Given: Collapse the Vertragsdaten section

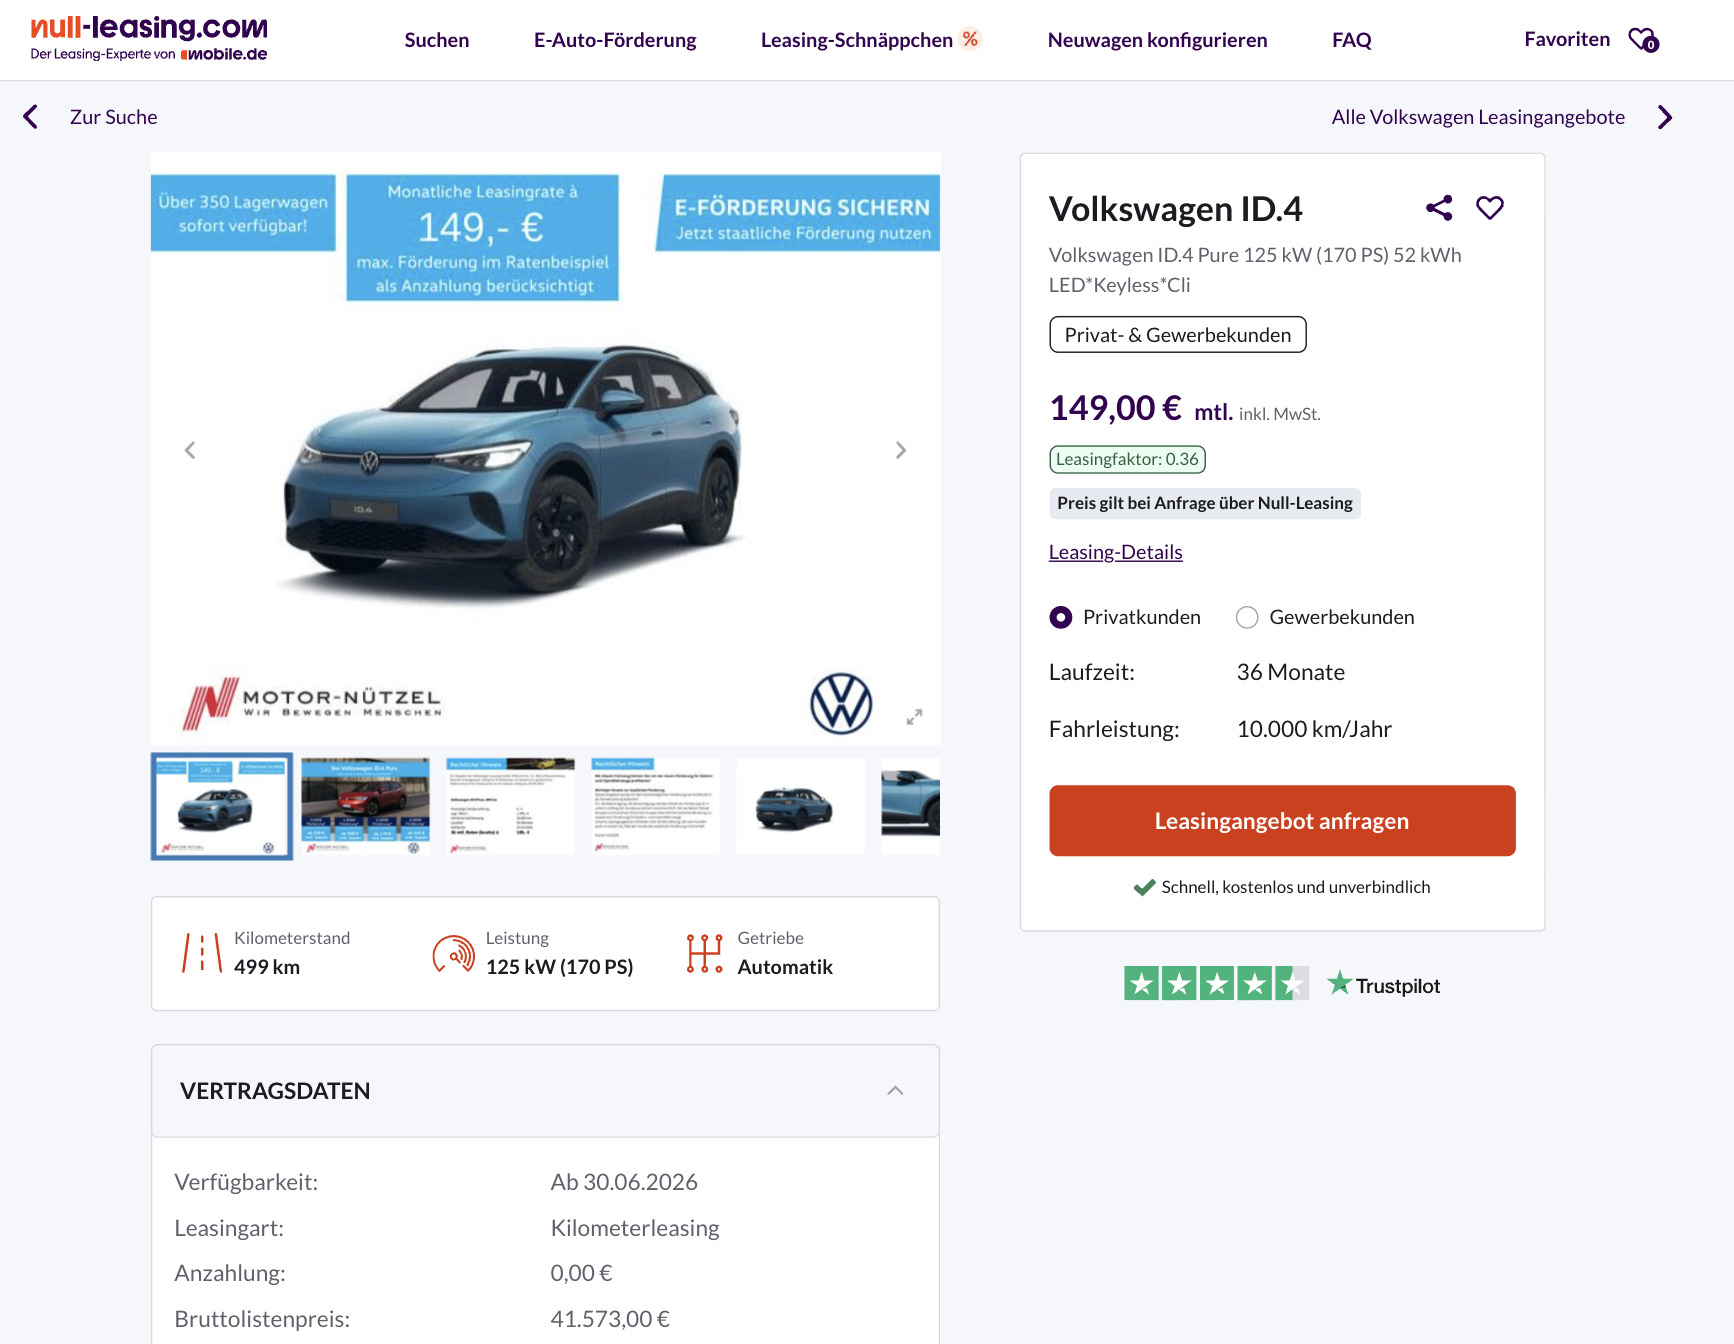Looking at the screenshot, I should 895,1091.
